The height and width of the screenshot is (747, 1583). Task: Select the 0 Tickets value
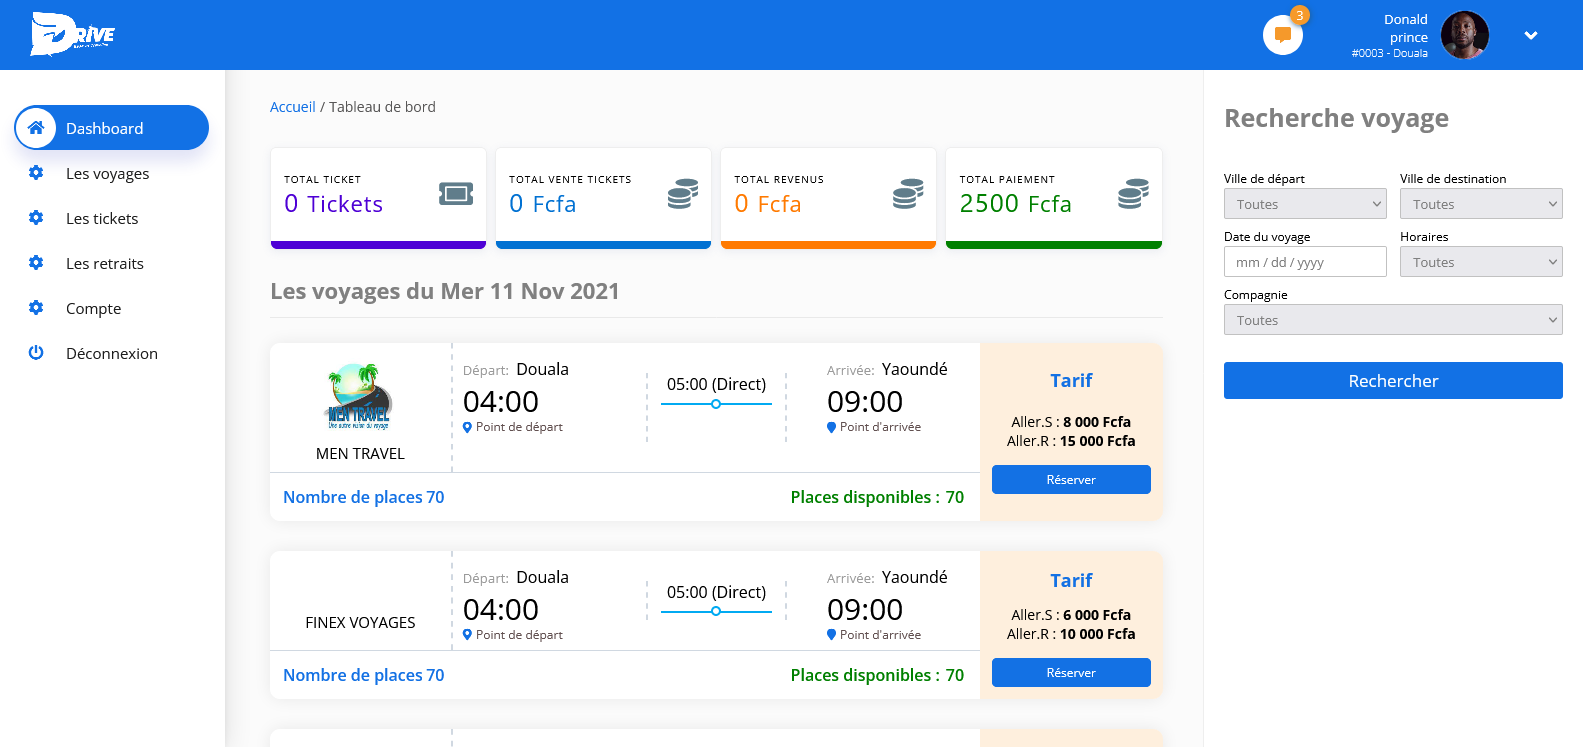(x=333, y=204)
